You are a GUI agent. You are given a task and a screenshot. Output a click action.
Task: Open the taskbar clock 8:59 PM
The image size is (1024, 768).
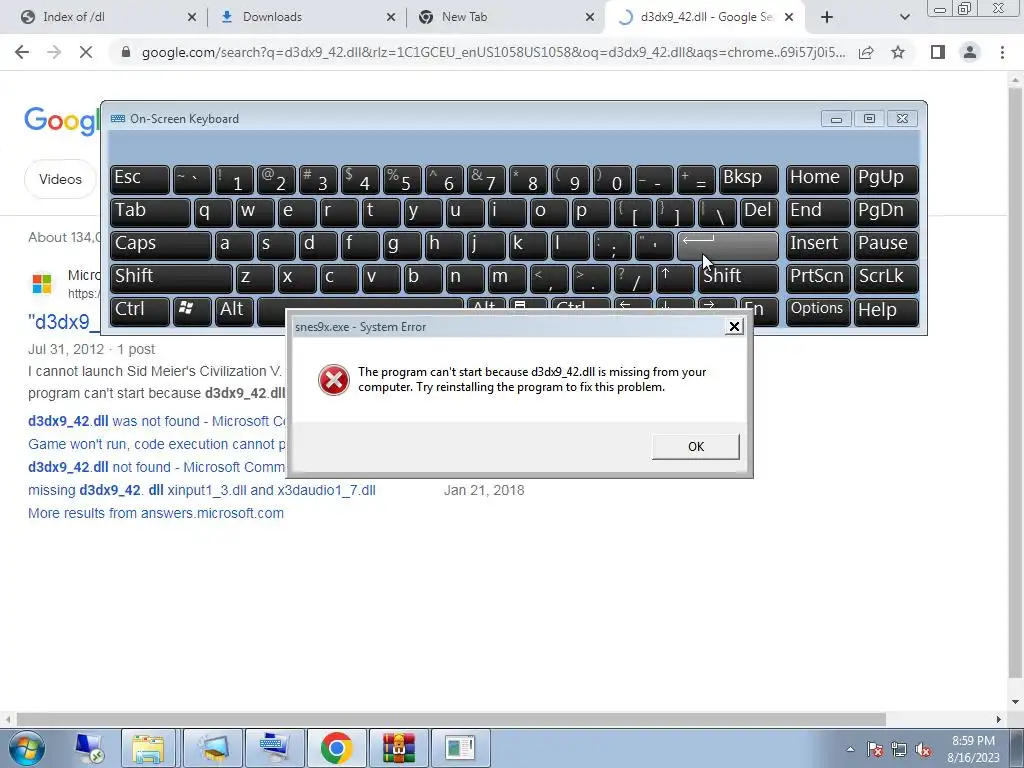coord(973,749)
